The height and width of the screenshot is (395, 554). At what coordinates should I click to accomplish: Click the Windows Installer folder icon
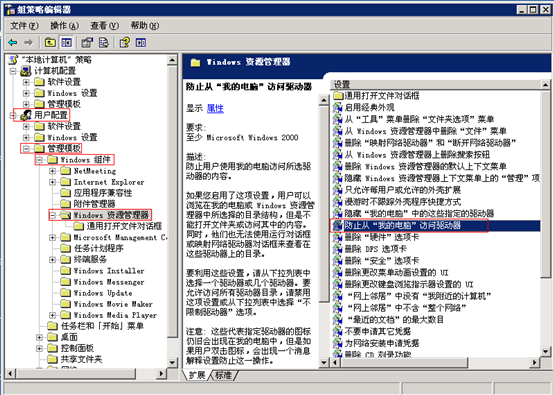tap(65, 271)
